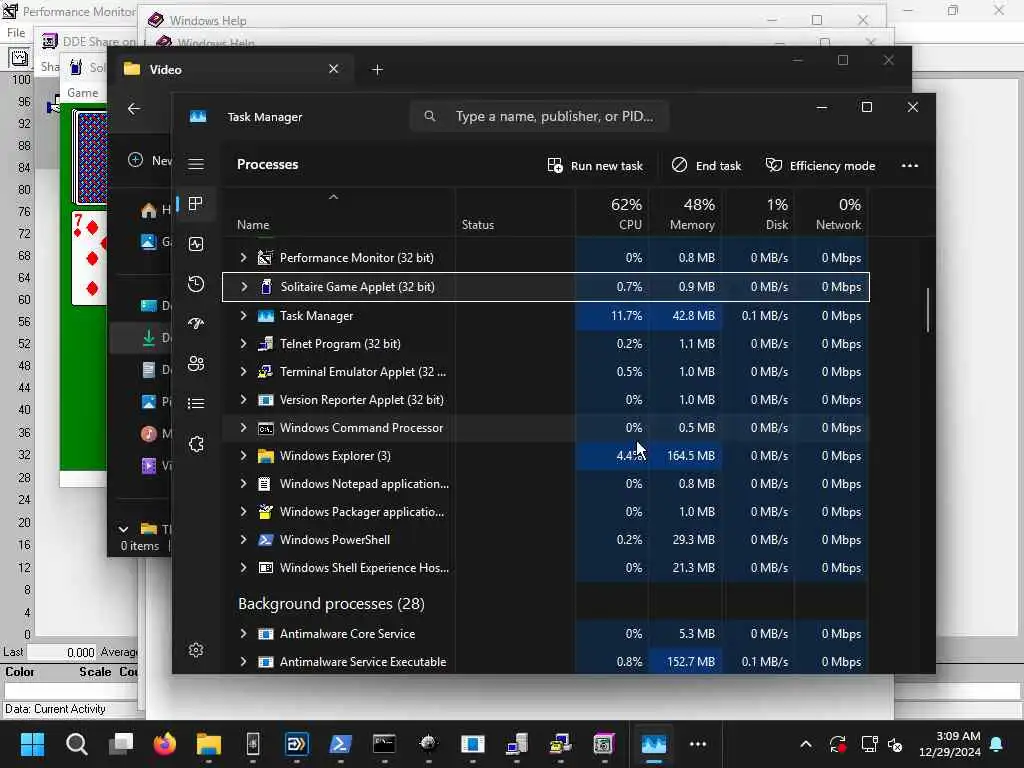Image resolution: width=1024 pixels, height=768 pixels.
Task: Click End task button
Action: (707, 166)
